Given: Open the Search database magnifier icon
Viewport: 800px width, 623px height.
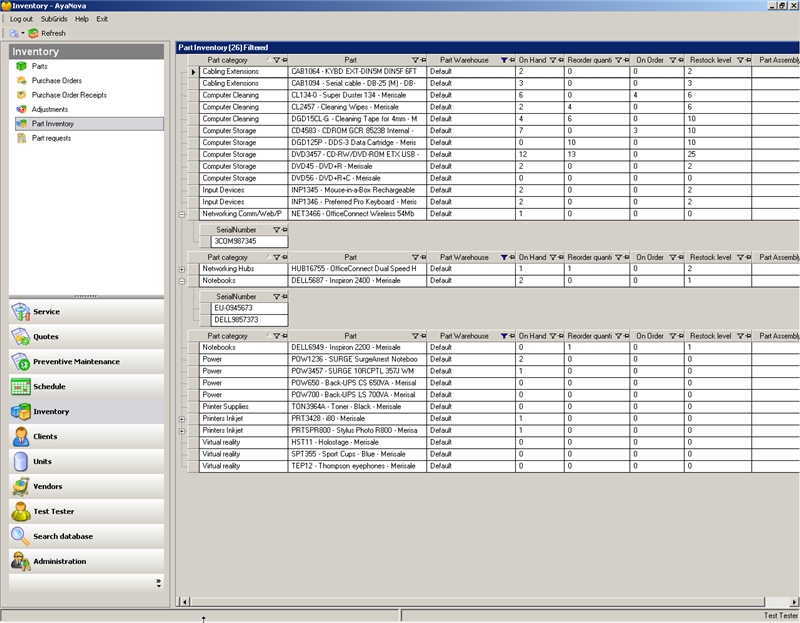Looking at the screenshot, I should (20, 537).
